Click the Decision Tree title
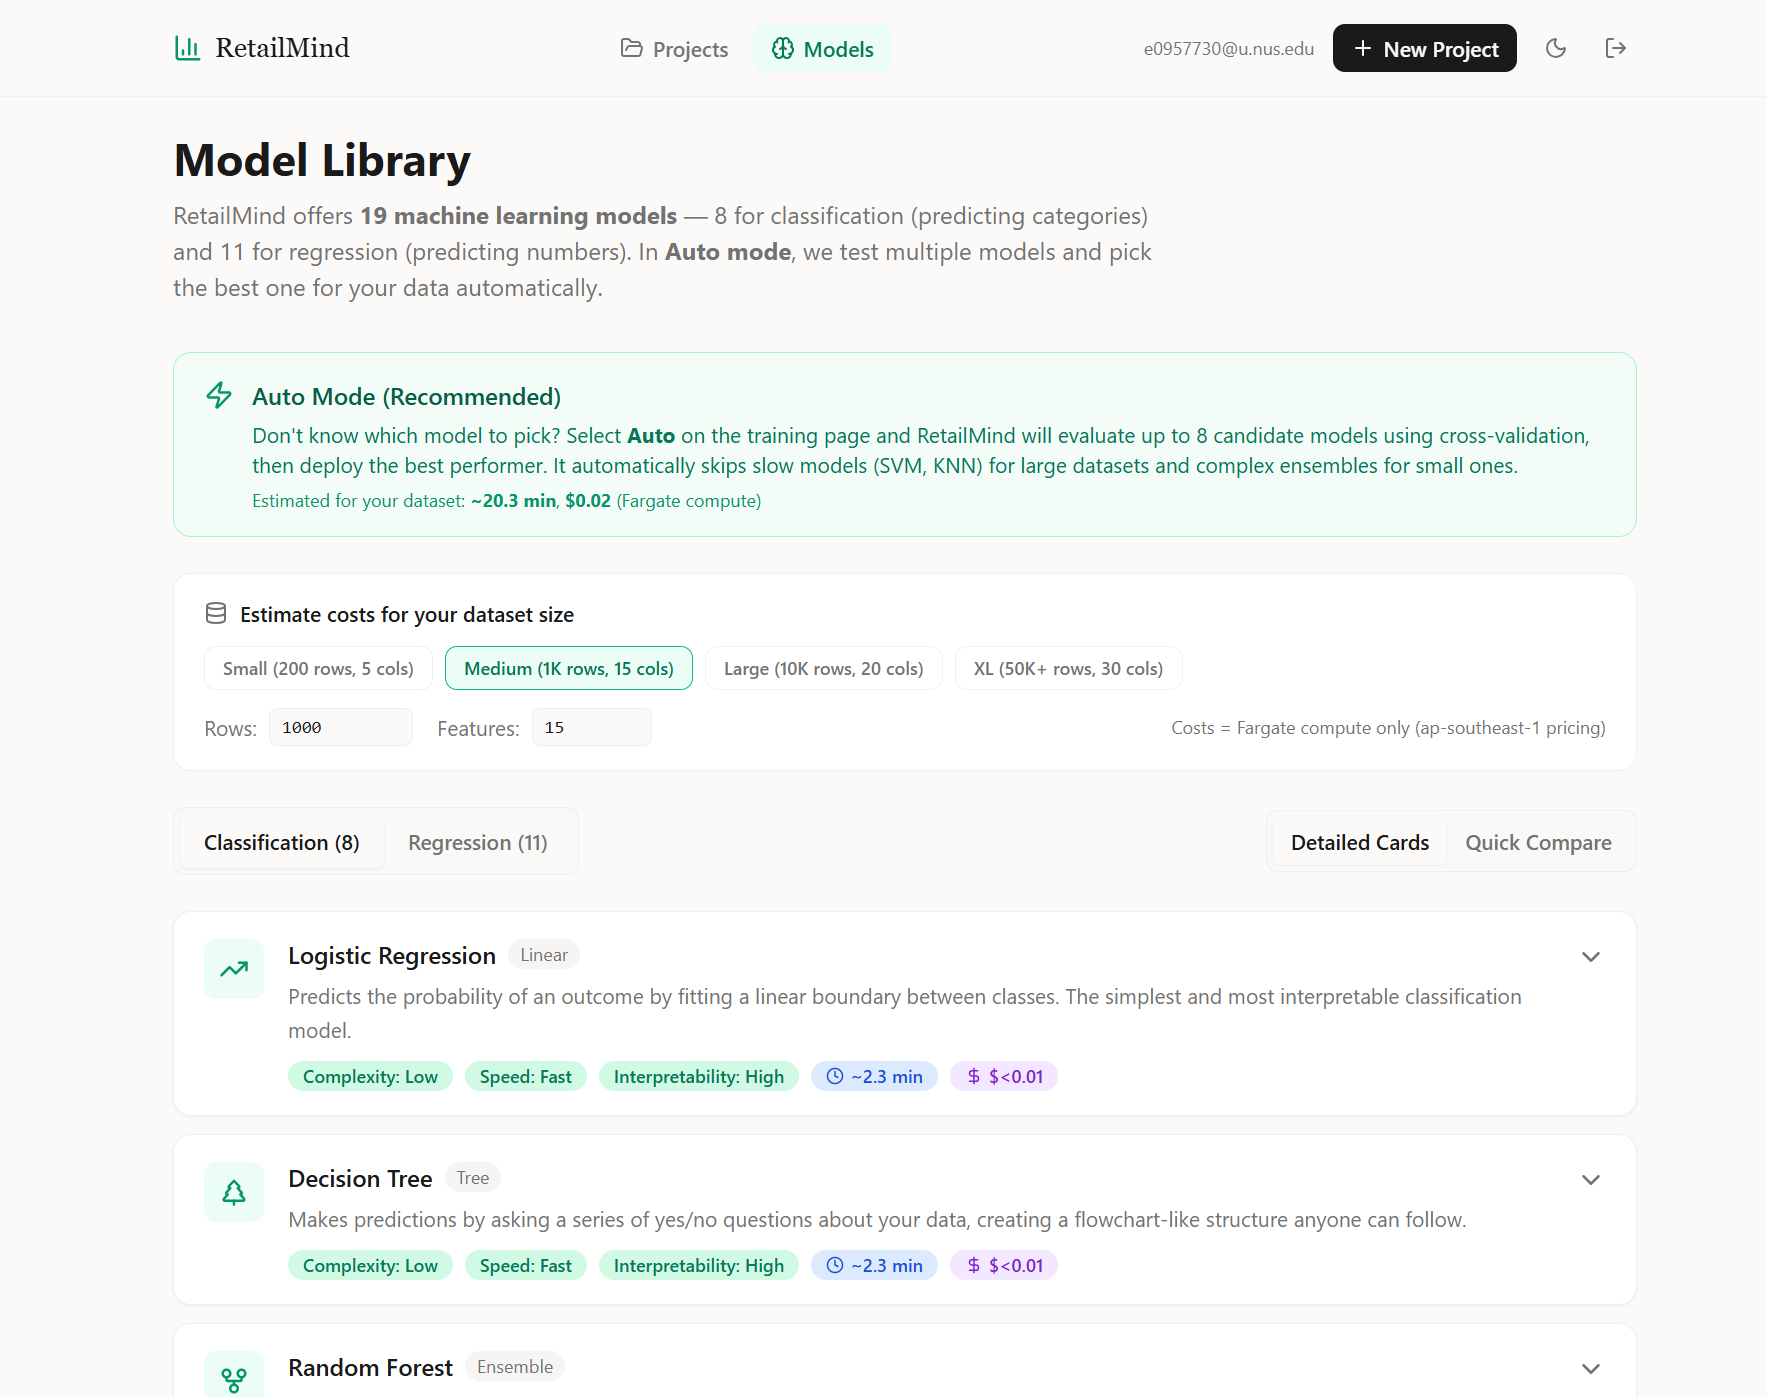The width and height of the screenshot is (1767, 1397). pos(360,1179)
